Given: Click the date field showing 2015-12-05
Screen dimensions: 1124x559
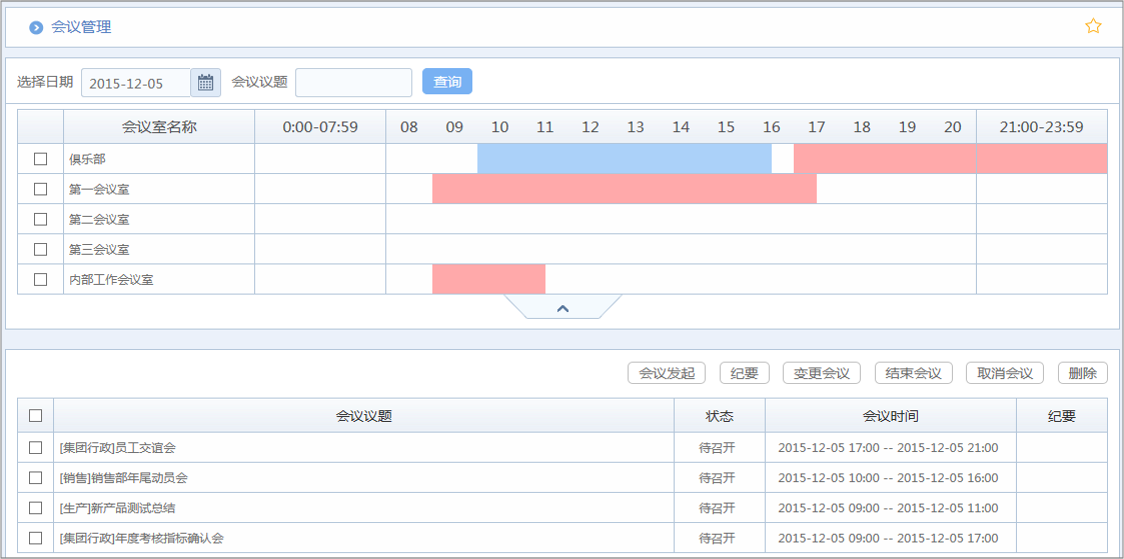Looking at the screenshot, I should click(135, 83).
